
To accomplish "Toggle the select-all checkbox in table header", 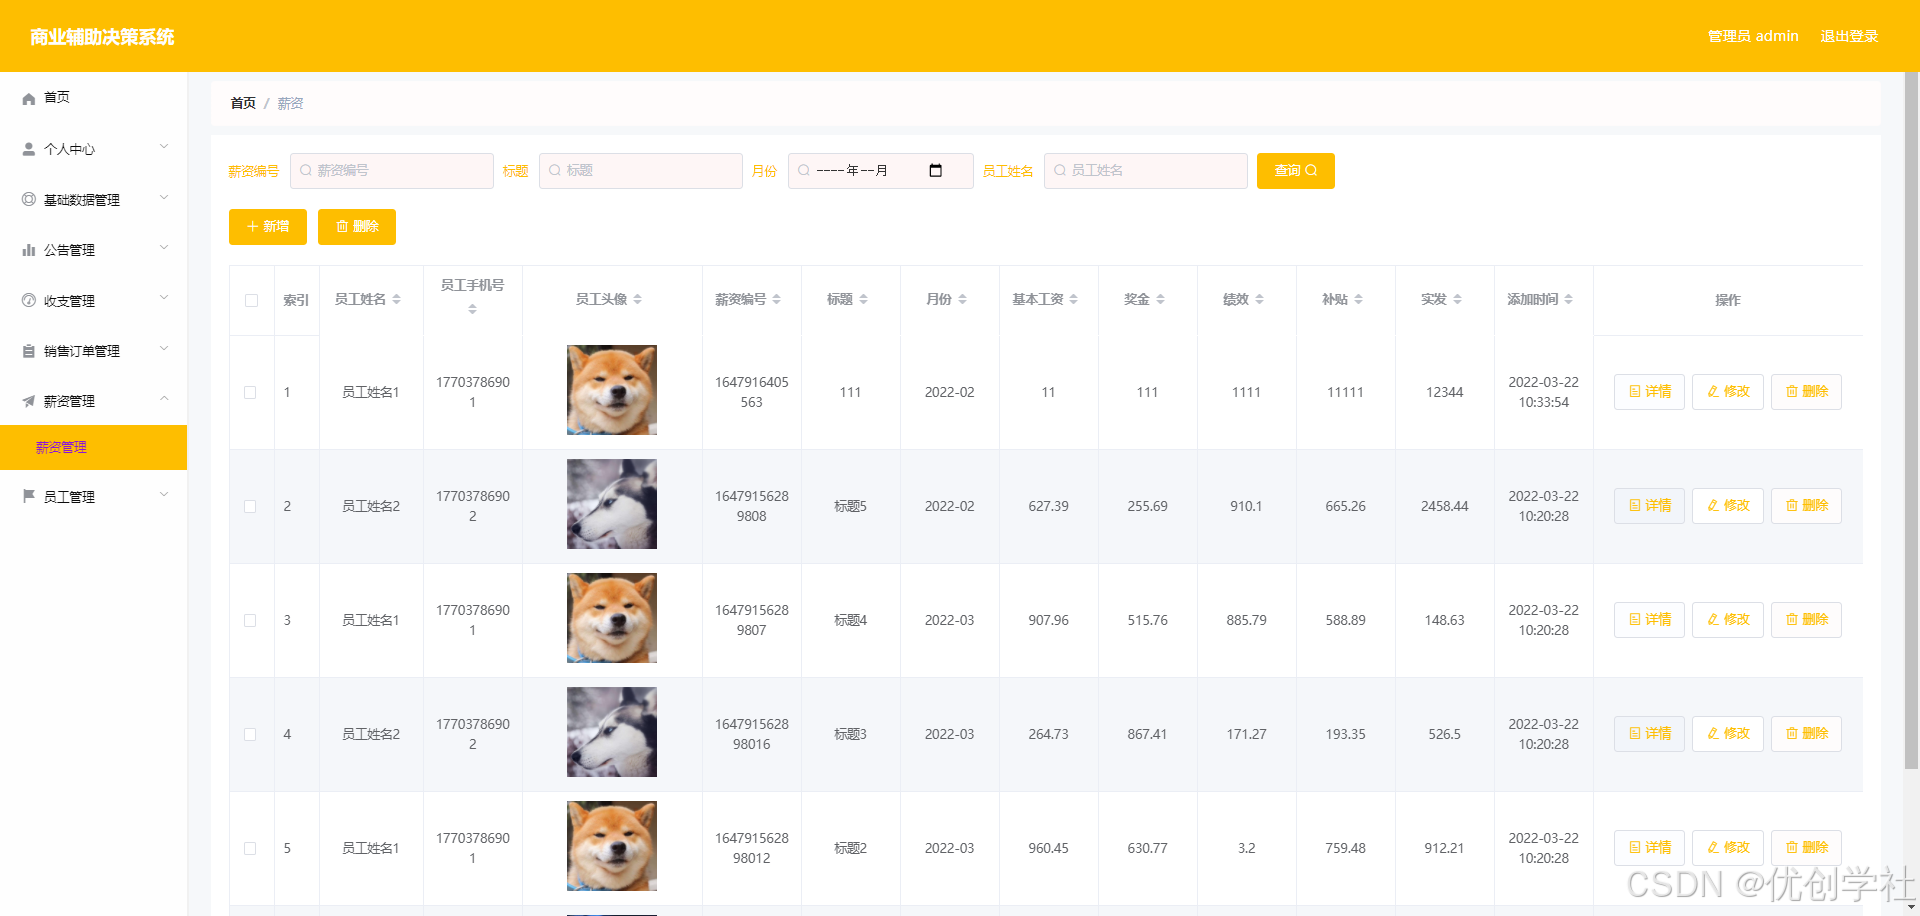I will (251, 300).
